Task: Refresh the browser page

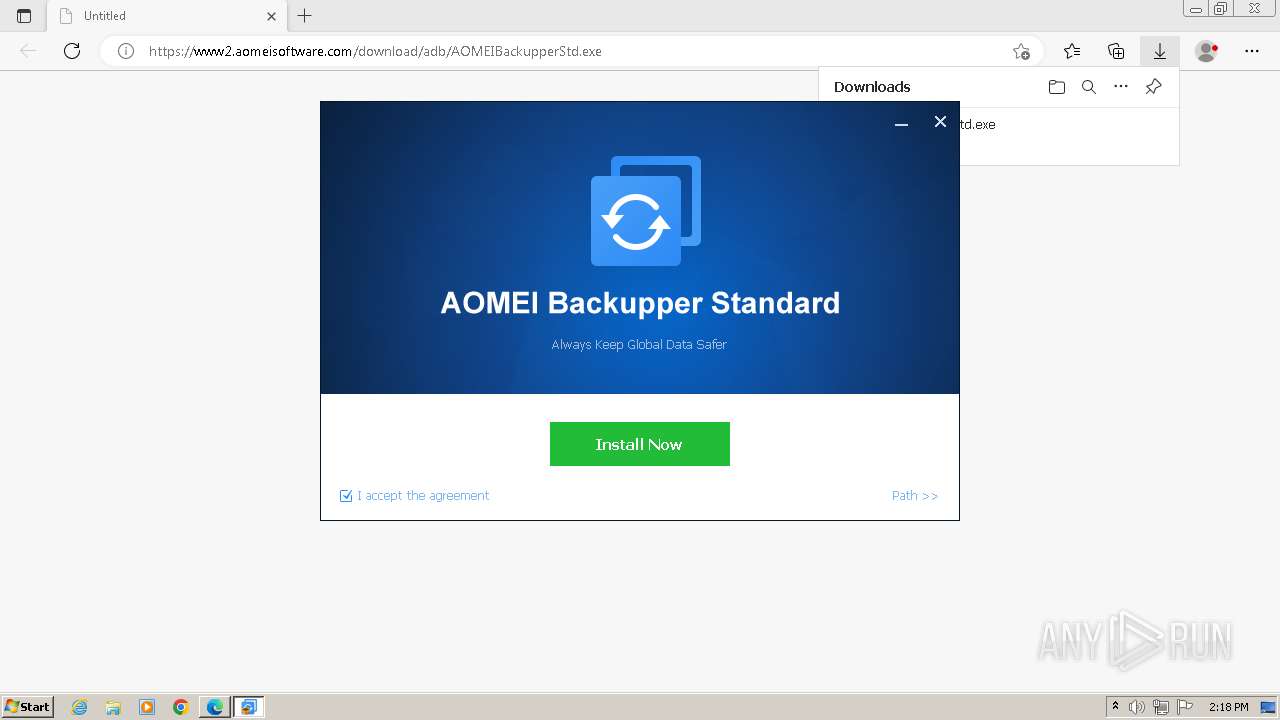Action: (72, 51)
